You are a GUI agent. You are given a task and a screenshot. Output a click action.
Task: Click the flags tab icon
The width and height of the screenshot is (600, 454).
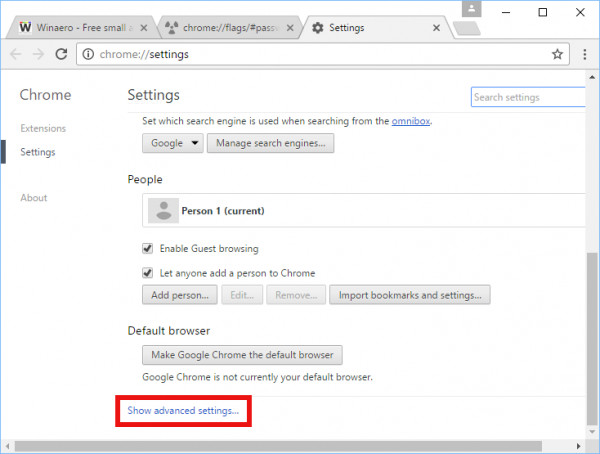pos(171,28)
